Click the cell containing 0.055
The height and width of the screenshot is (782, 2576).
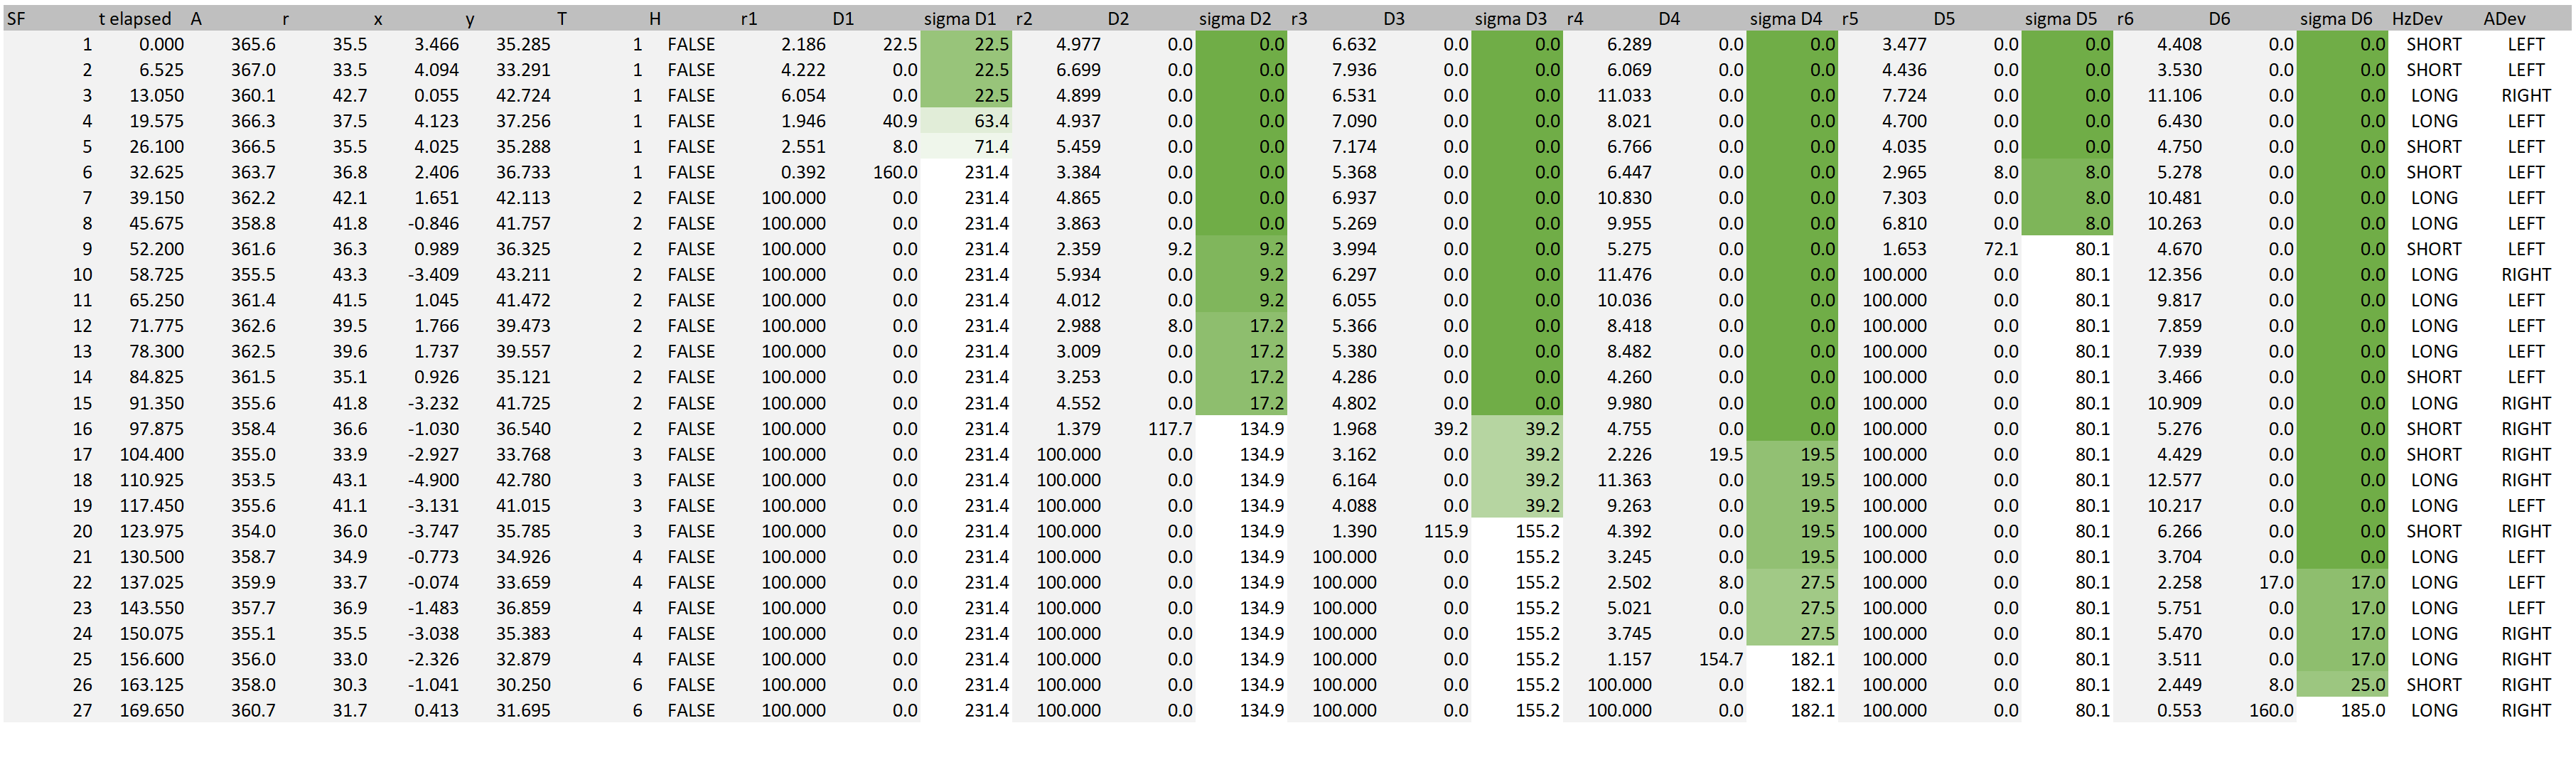coord(436,96)
